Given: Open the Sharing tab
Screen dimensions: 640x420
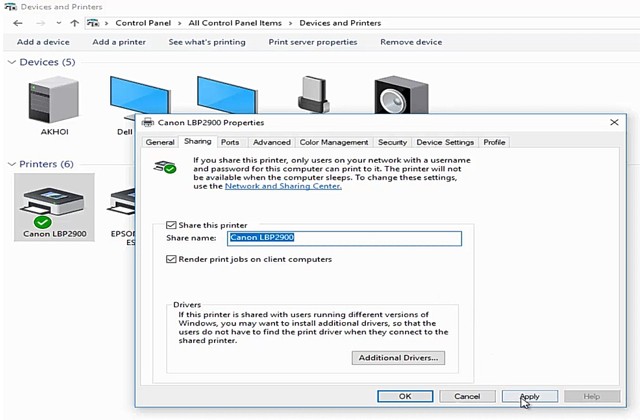Looking at the screenshot, I should click(x=198, y=141).
